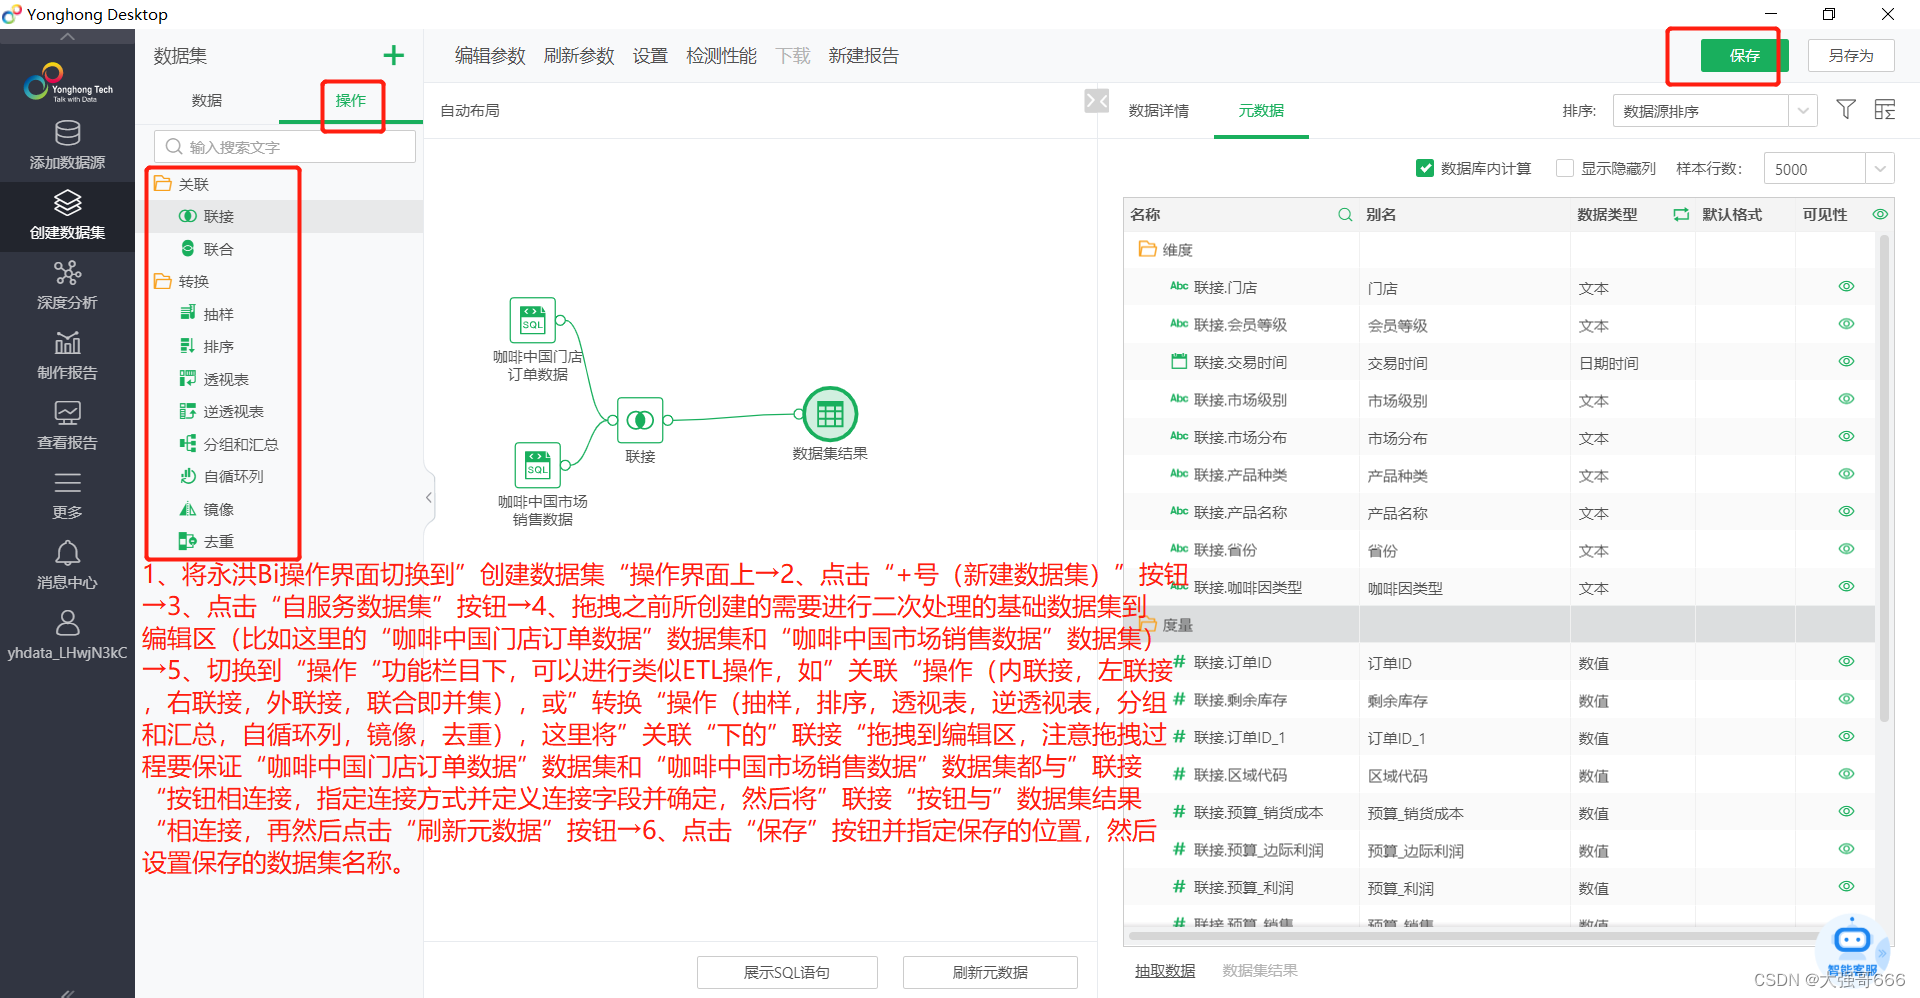Open the 样本行数 5000 dropdown
This screenshot has height=998, width=1920.
(1828, 169)
